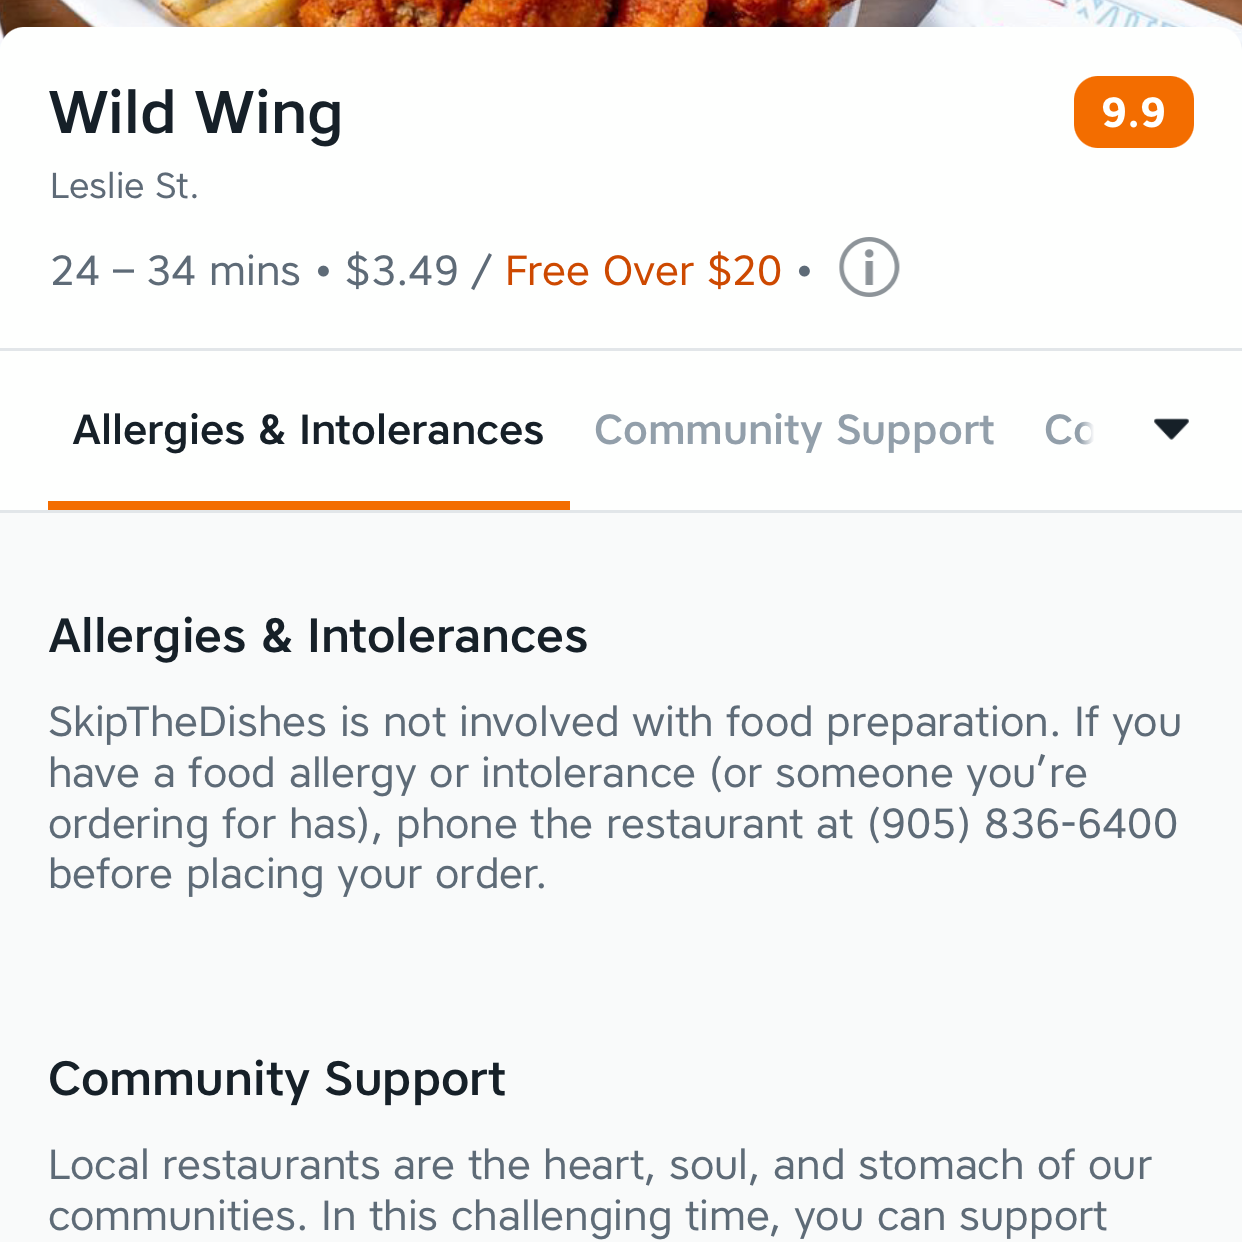
Task: Tap the $3.49 delivery fee
Action: (x=402, y=271)
